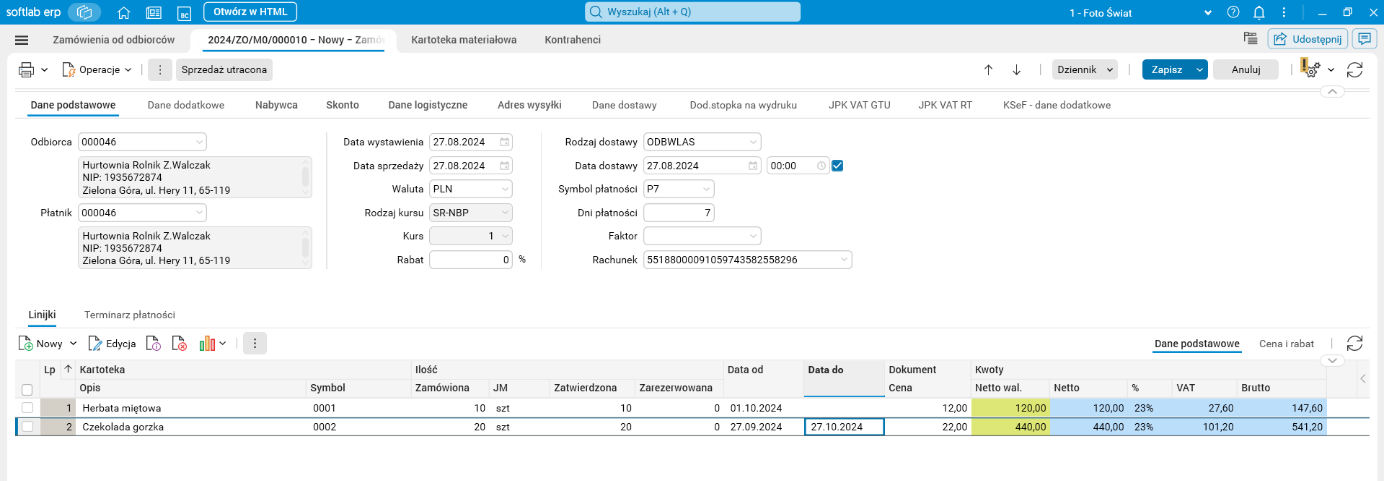Expand the Odbiorca 000046 dropdown

[x=199, y=141]
